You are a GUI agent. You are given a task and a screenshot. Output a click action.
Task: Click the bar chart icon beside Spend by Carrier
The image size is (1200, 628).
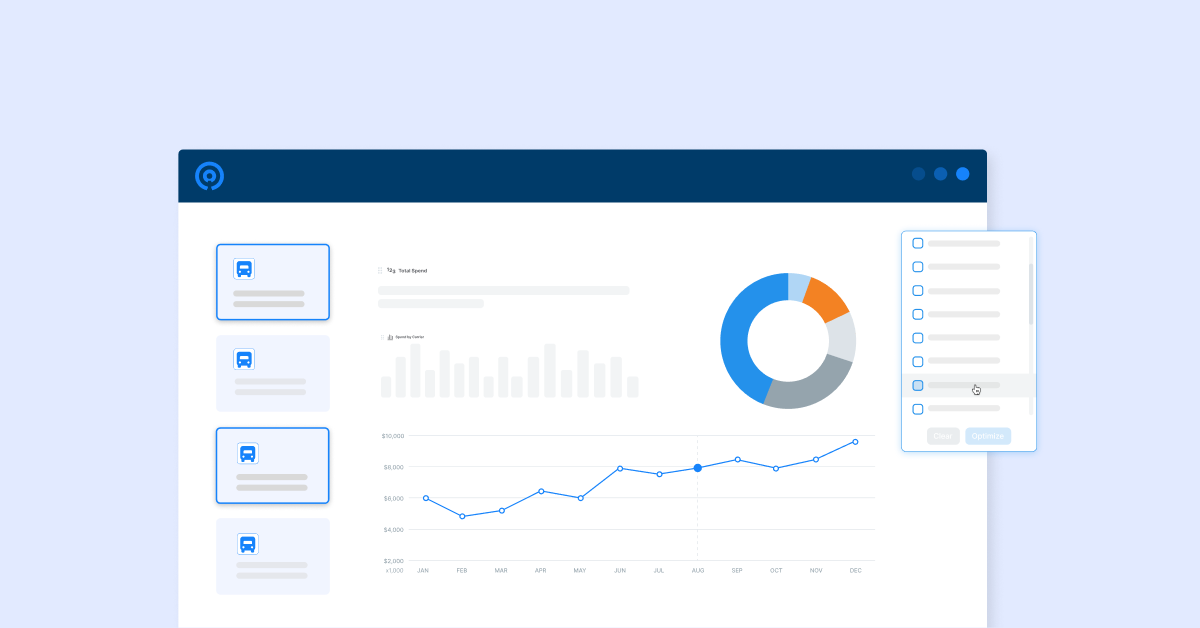tap(390, 338)
